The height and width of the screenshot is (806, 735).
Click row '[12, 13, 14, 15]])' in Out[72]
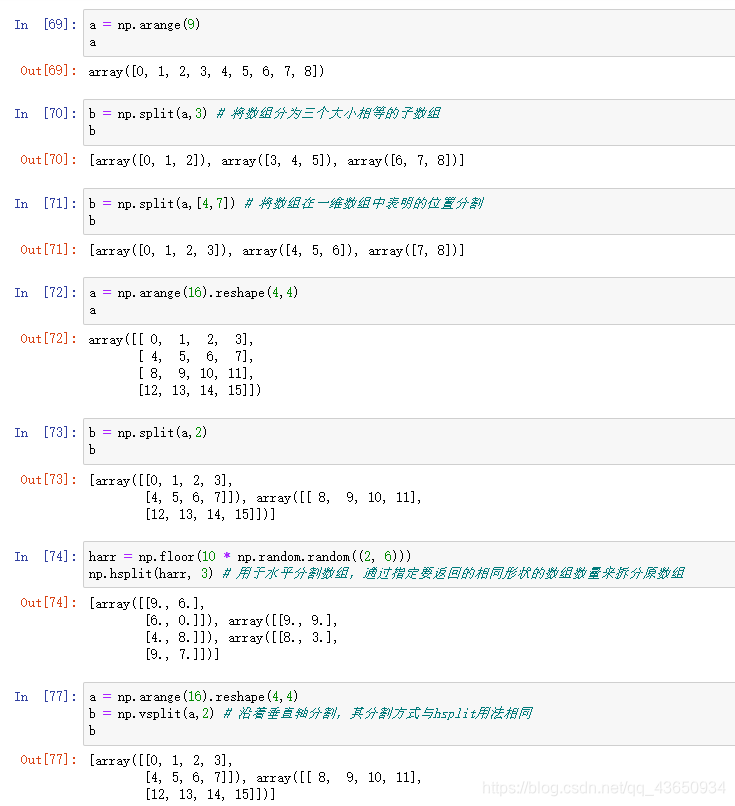coord(200,390)
